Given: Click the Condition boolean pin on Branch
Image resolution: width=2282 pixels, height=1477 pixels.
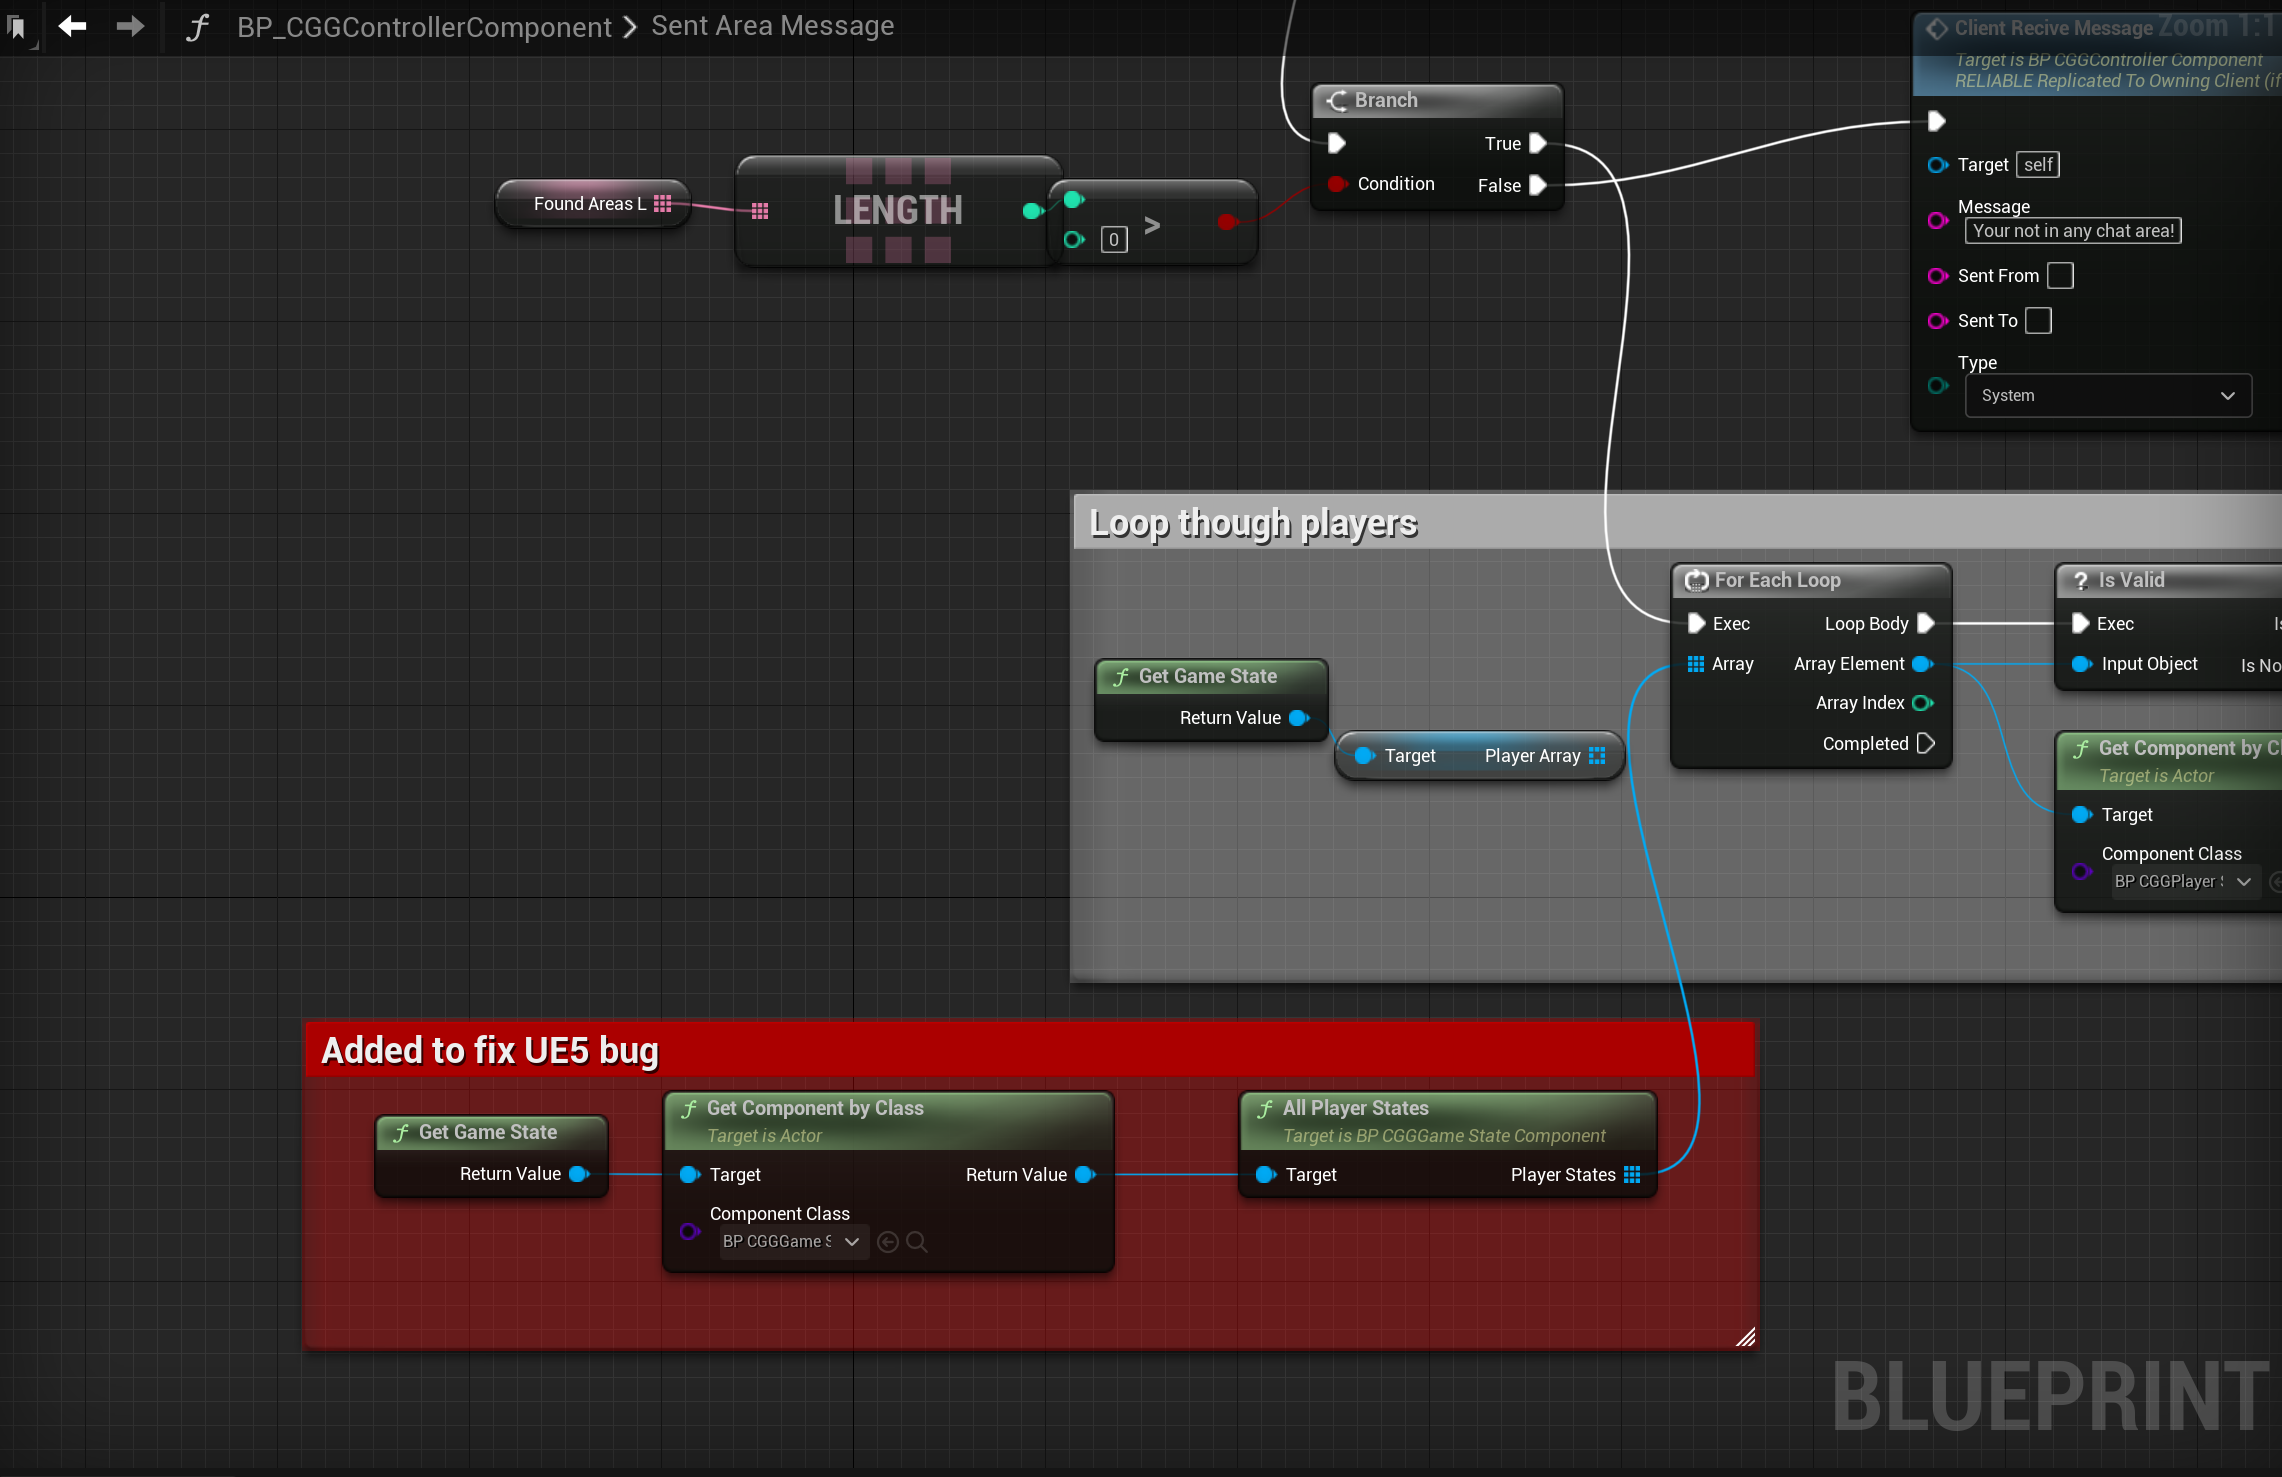Looking at the screenshot, I should point(1336,184).
